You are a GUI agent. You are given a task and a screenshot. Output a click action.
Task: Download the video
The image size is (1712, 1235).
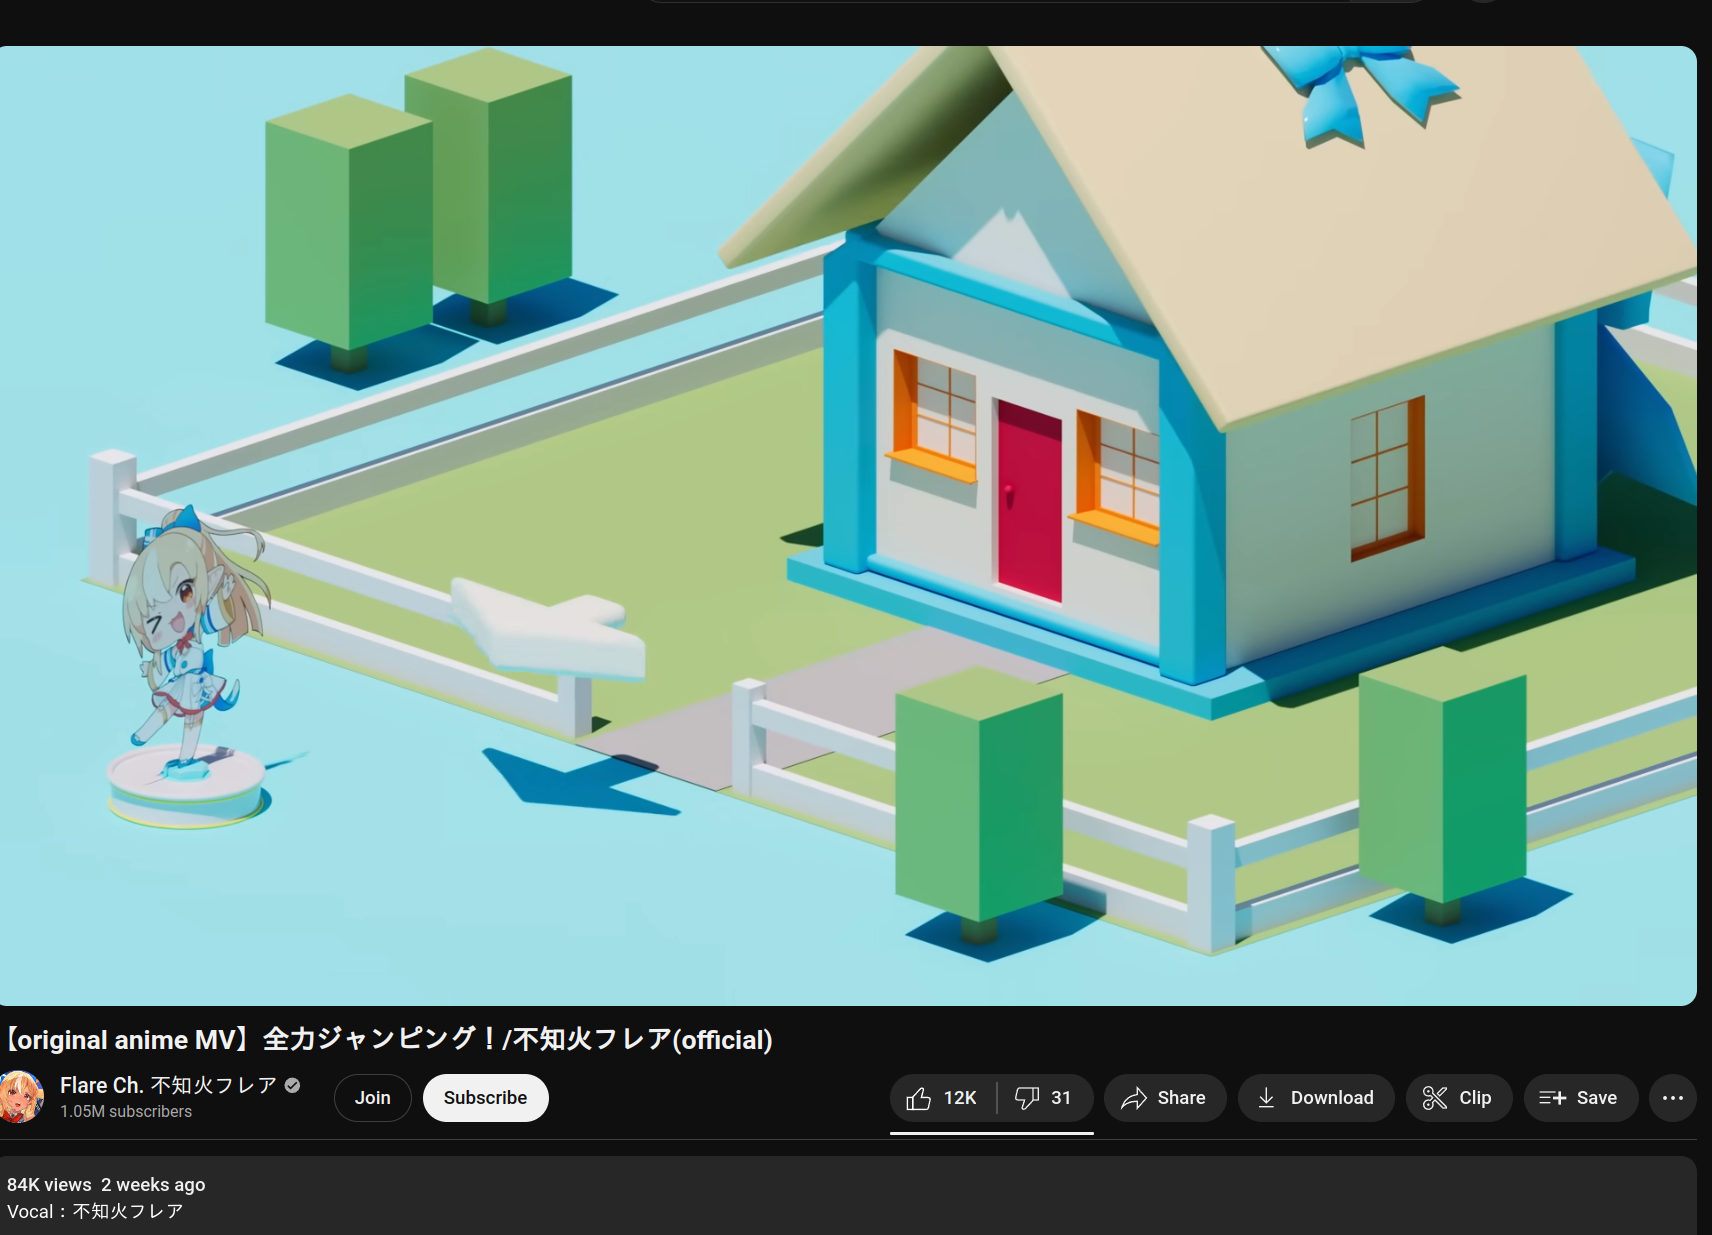point(1316,1098)
